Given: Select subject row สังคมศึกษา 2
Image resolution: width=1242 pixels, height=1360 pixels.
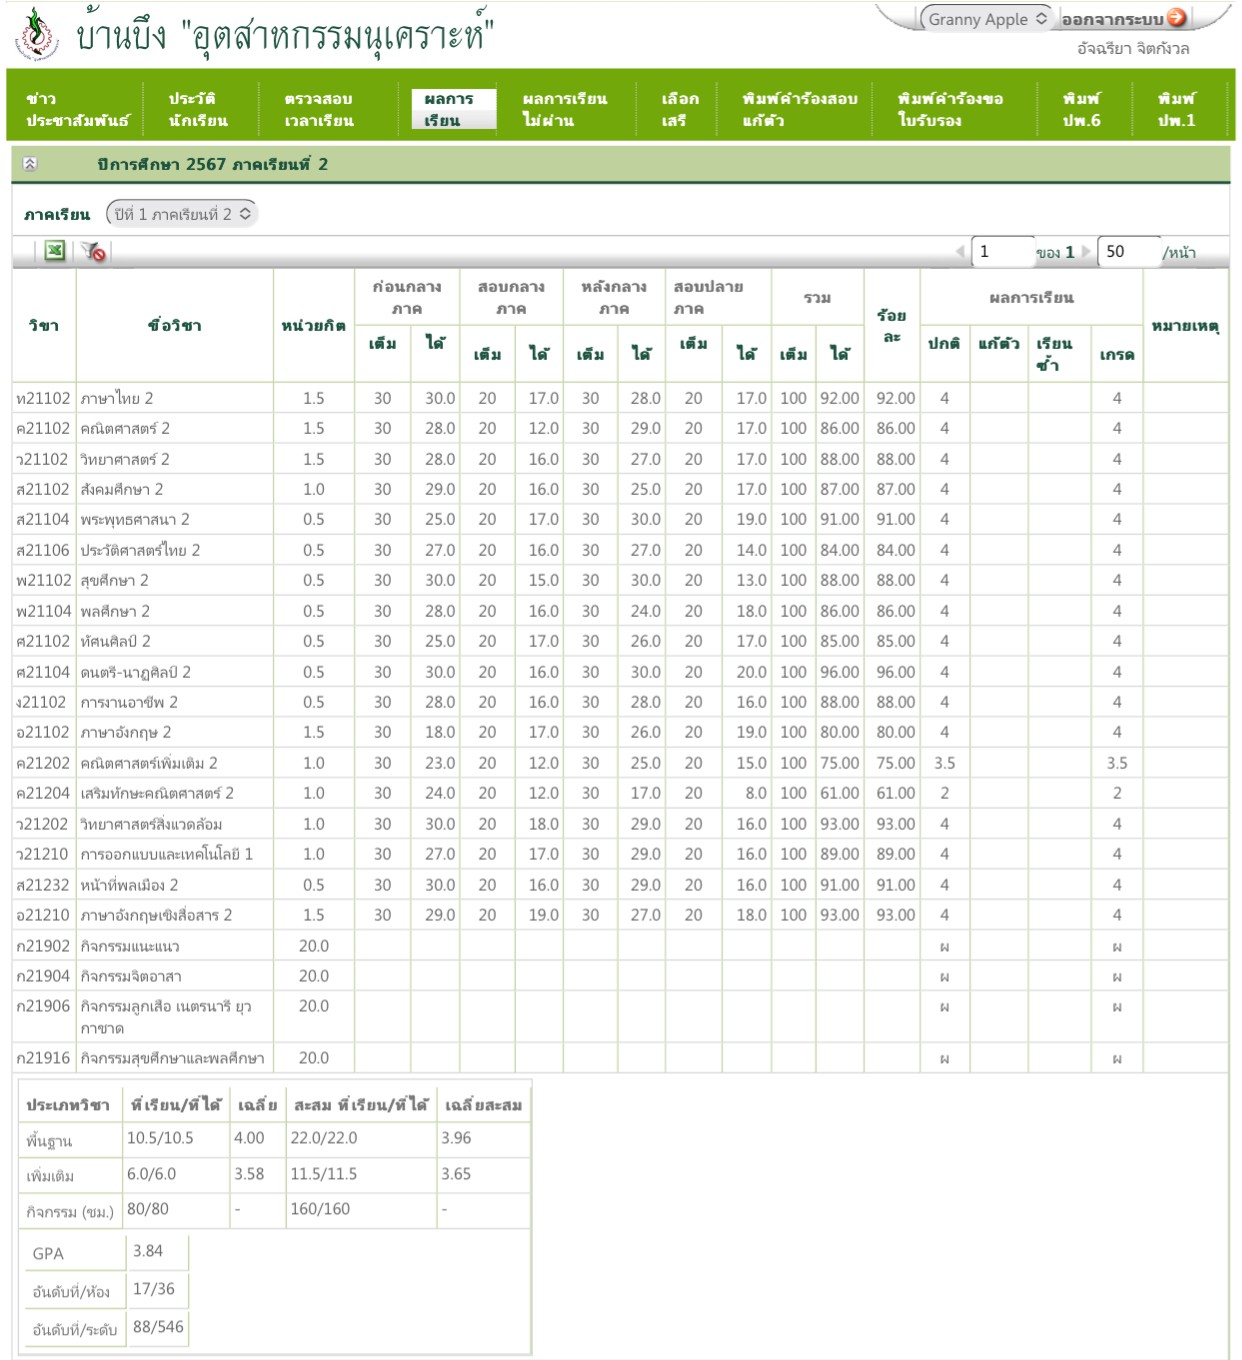Looking at the screenshot, I should click(x=620, y=489).
